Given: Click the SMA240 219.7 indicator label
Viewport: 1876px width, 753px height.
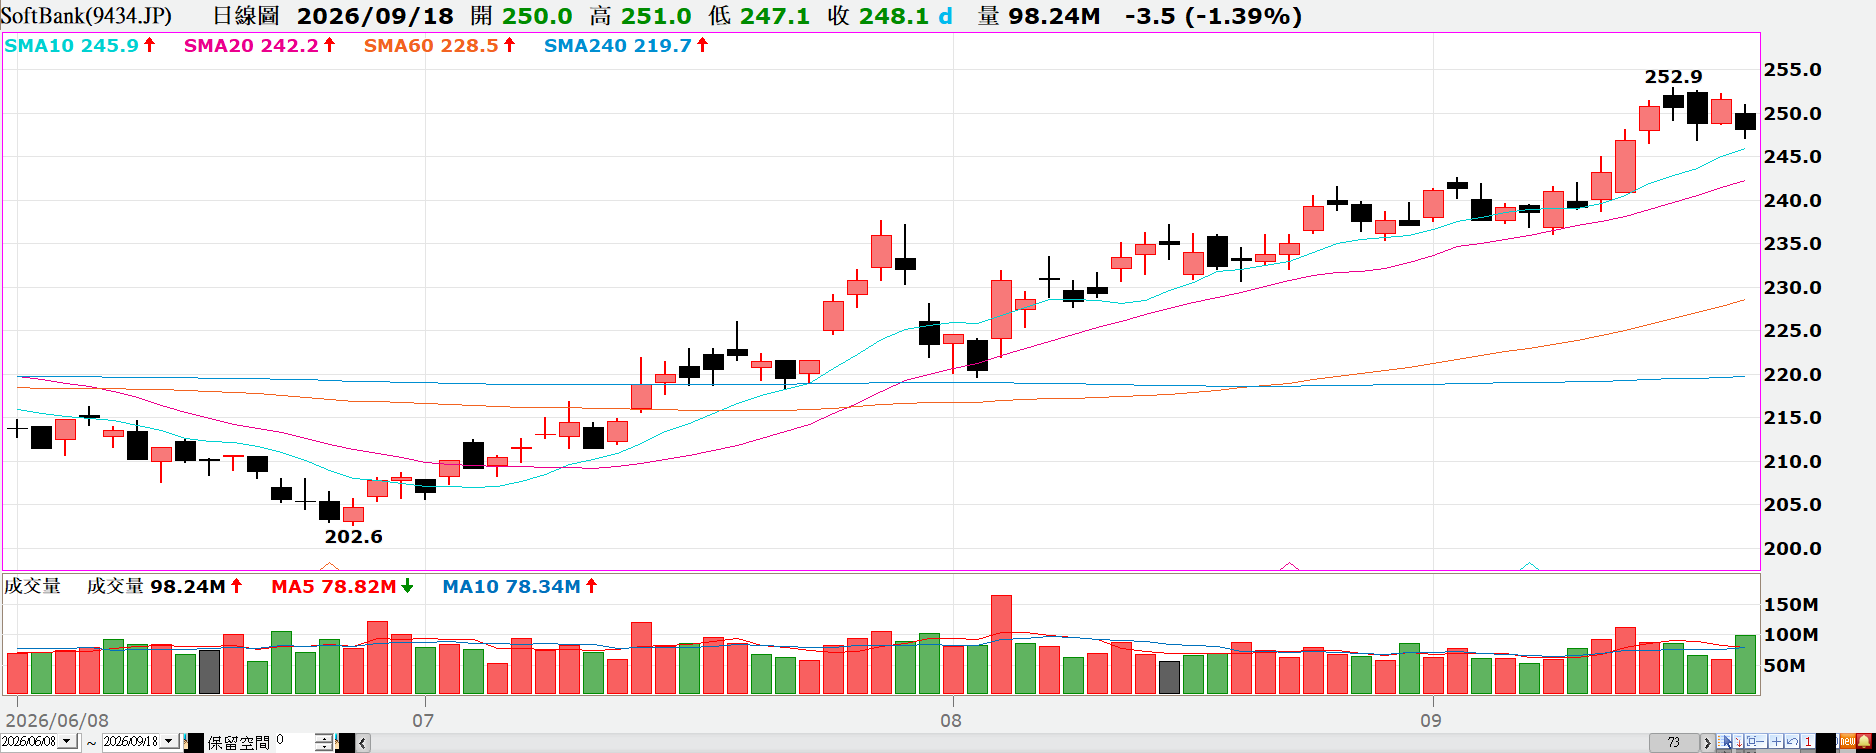Looking at the screenshot, I should click(618, 45).
